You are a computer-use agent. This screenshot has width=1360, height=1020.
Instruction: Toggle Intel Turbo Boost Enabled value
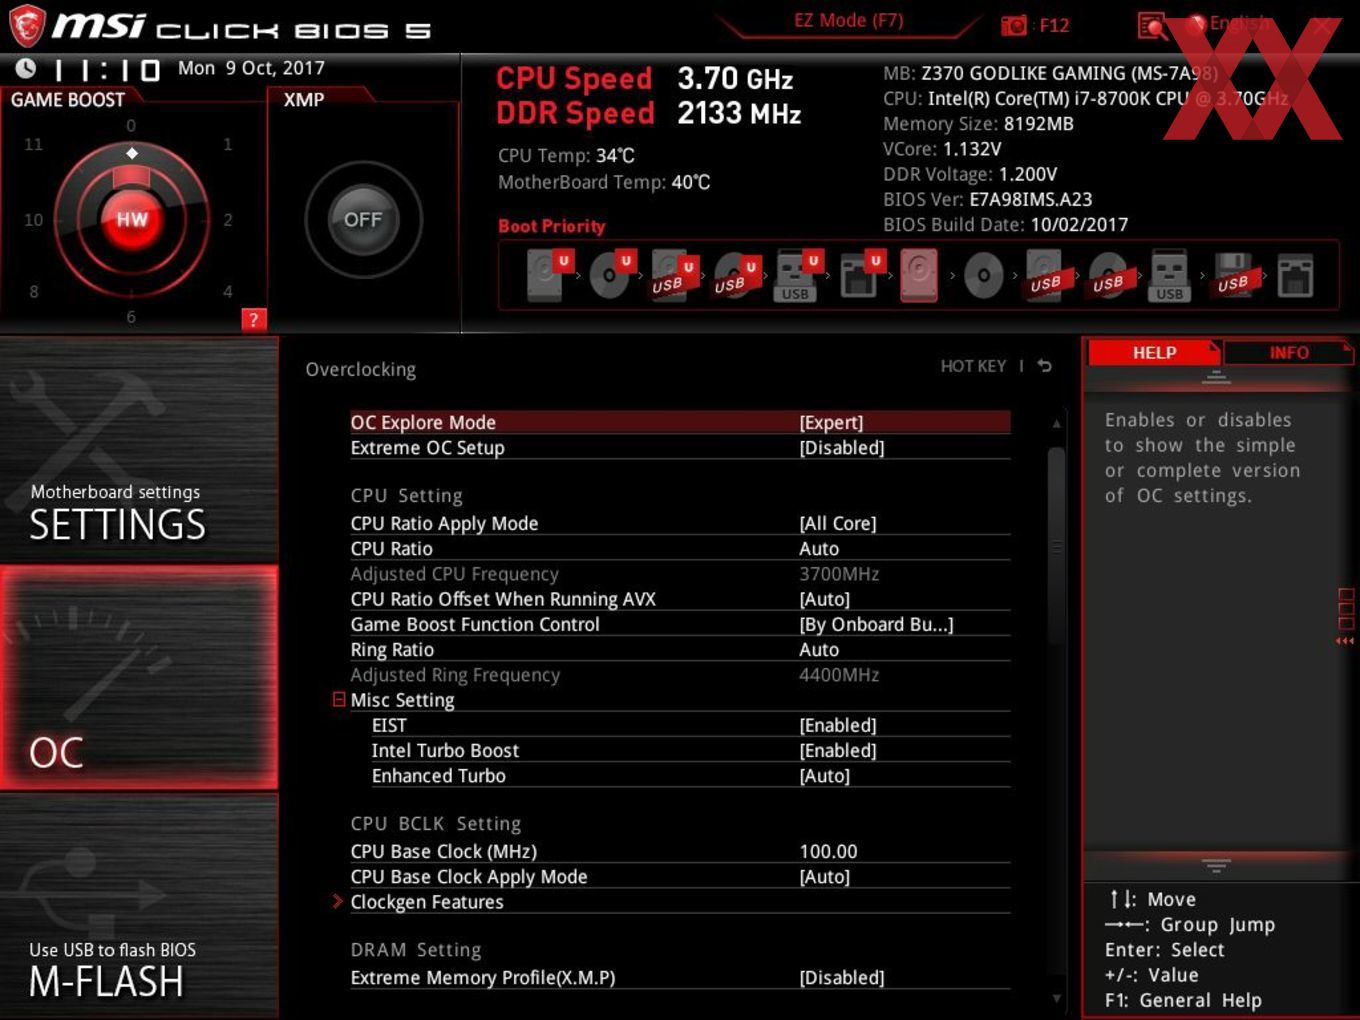pyautogui.click(x=838, y=750)
